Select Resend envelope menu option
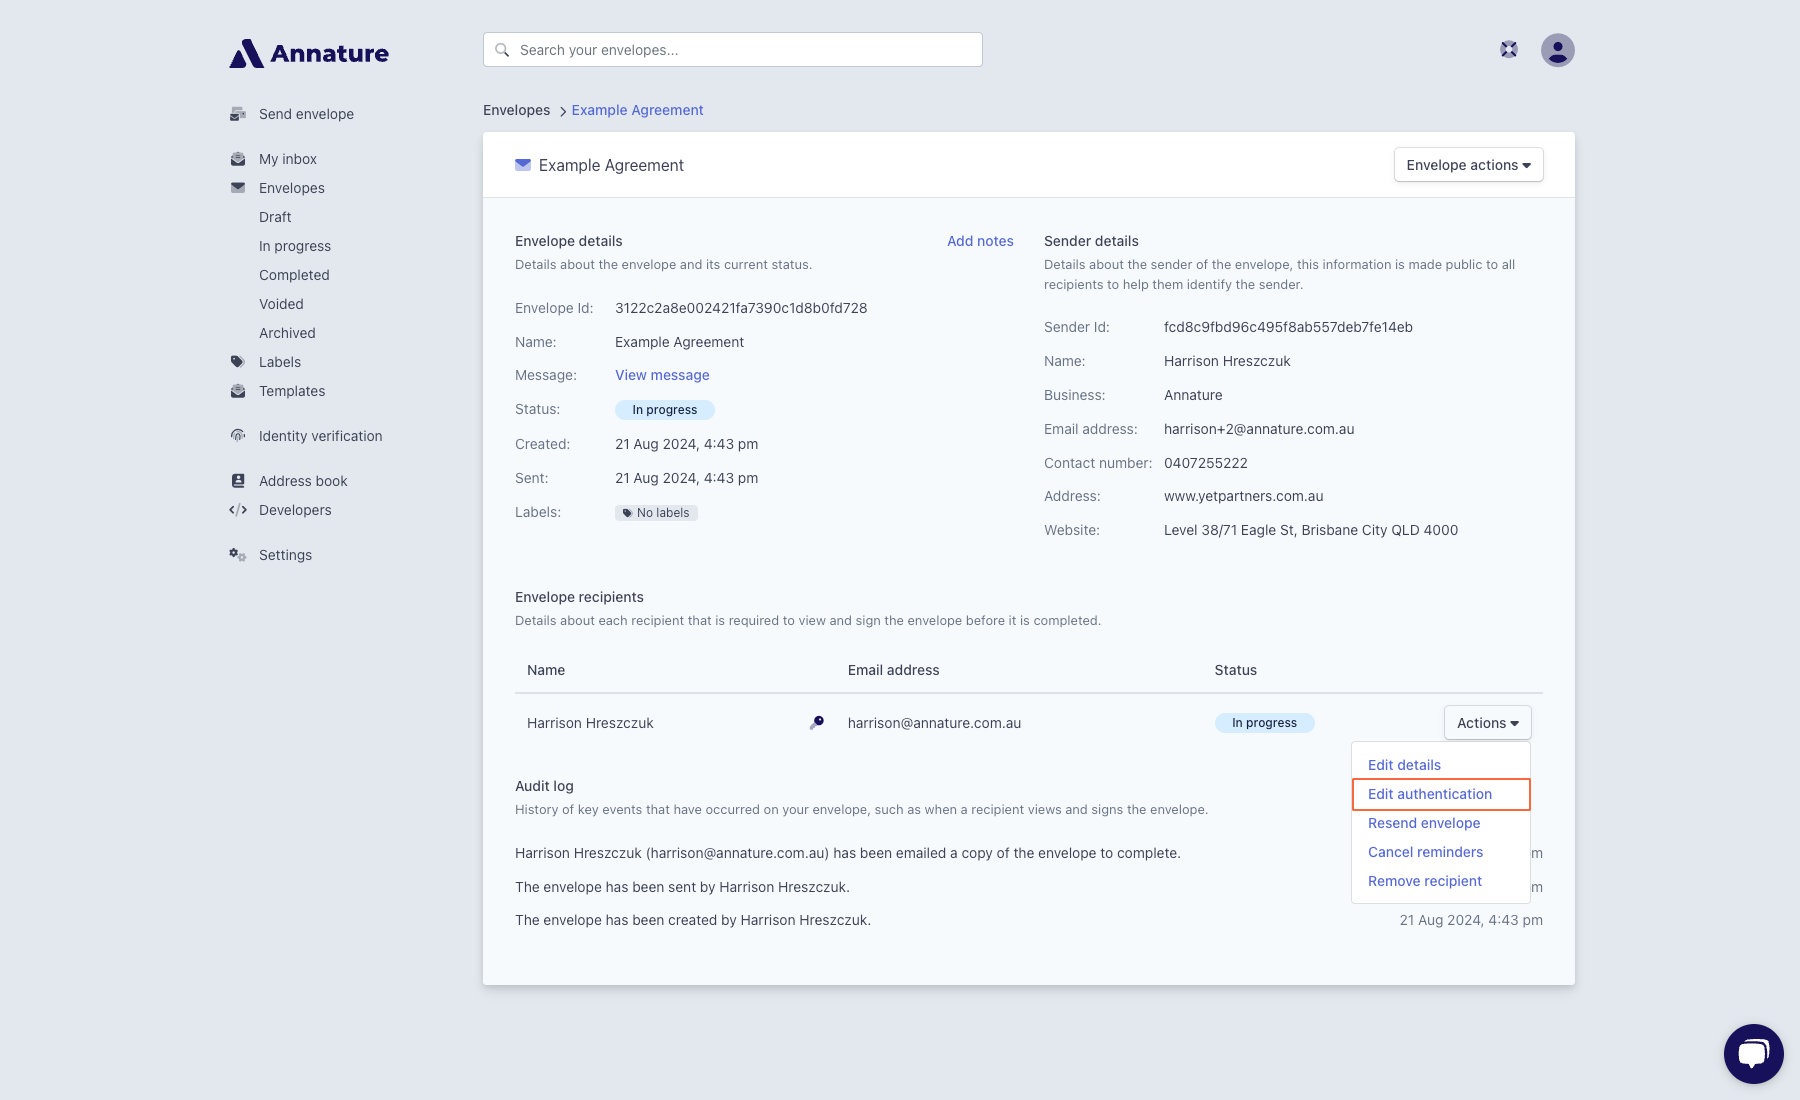This screenshot has width=1800, height=1100. [x=1424, y=823]
